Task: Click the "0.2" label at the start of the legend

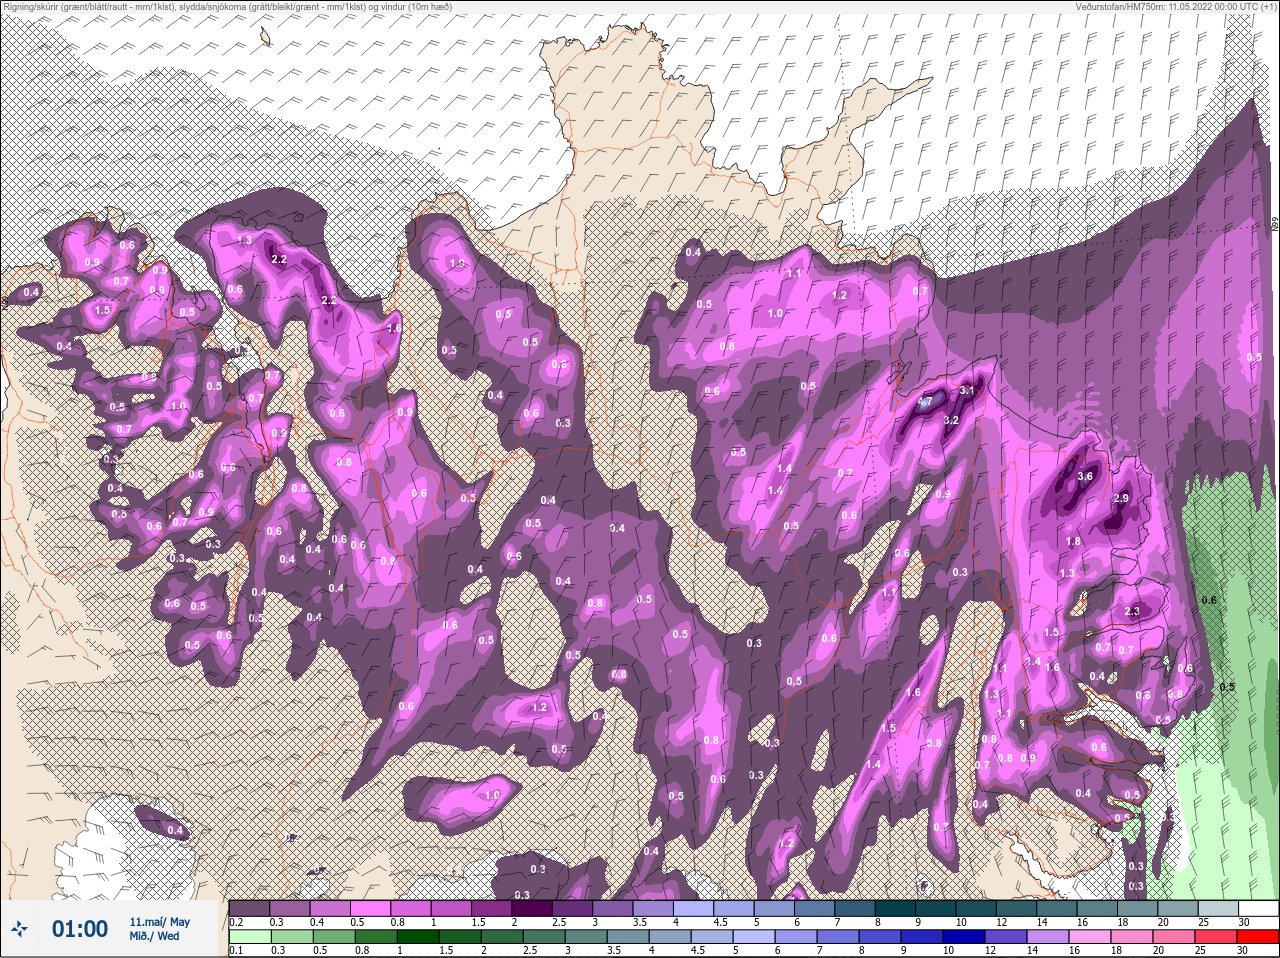Action: 237,922
